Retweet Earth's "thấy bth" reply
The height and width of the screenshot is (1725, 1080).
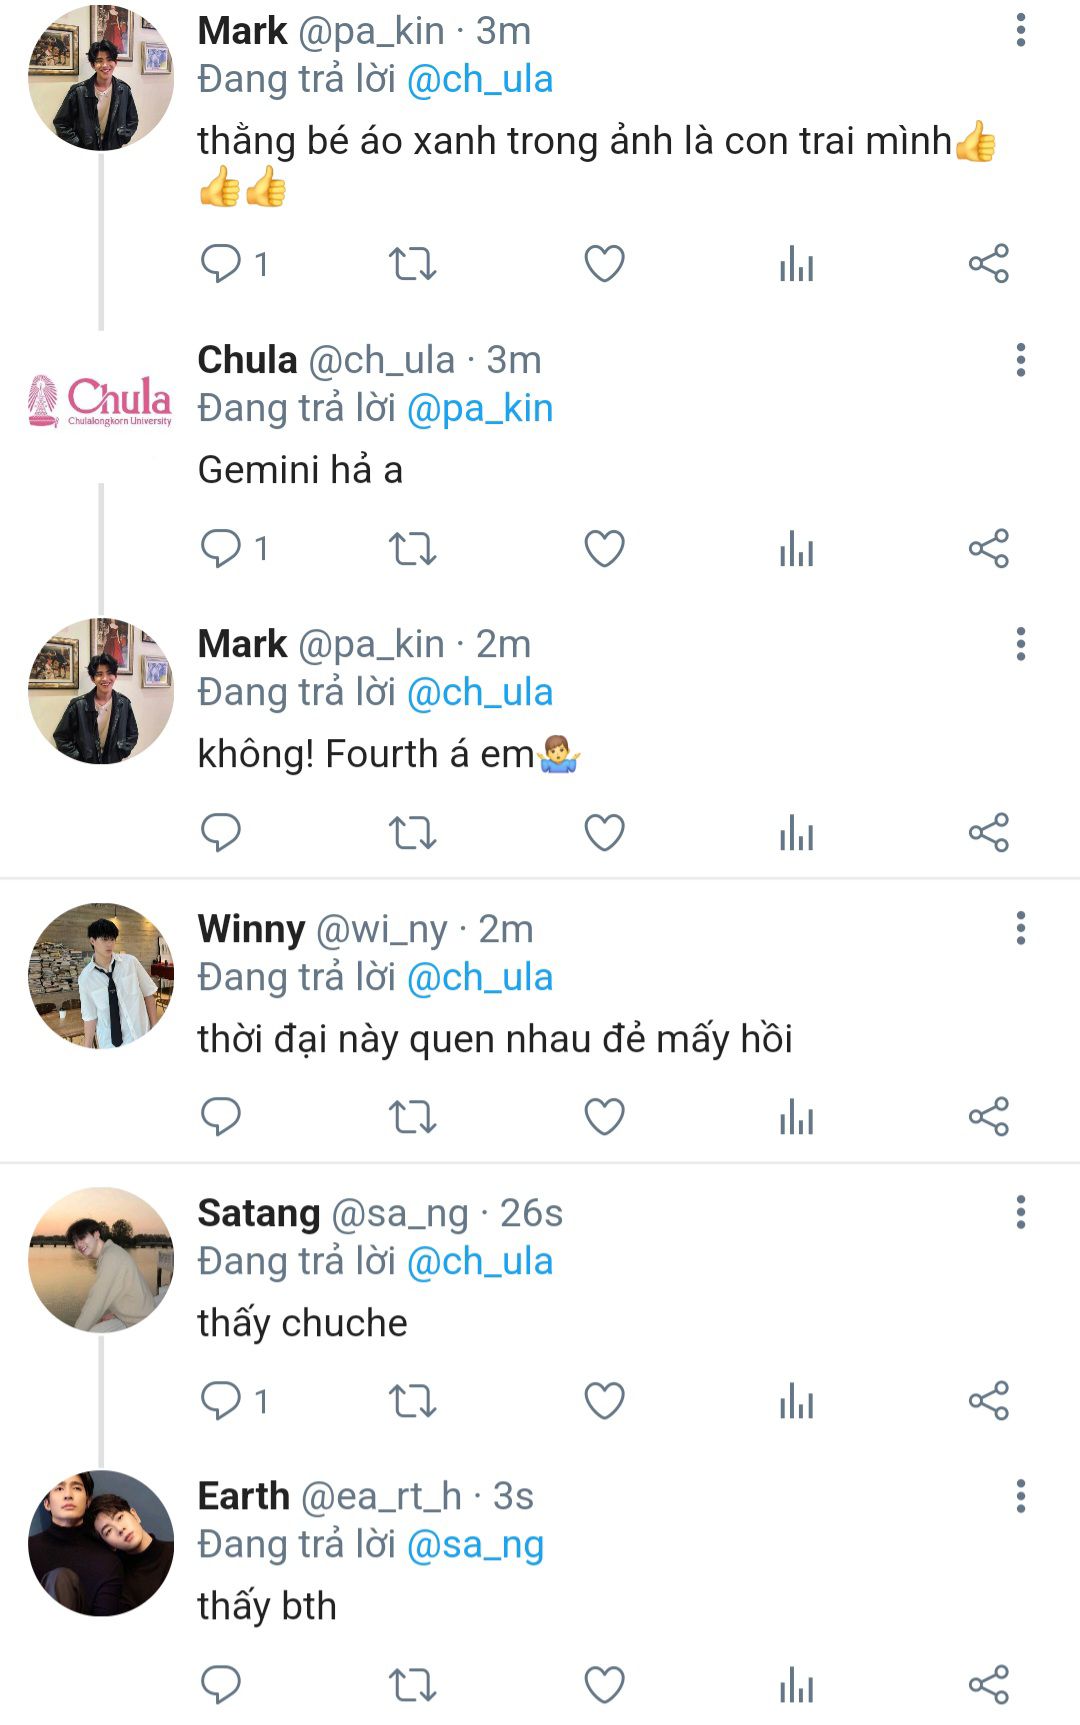[412, 1685]
